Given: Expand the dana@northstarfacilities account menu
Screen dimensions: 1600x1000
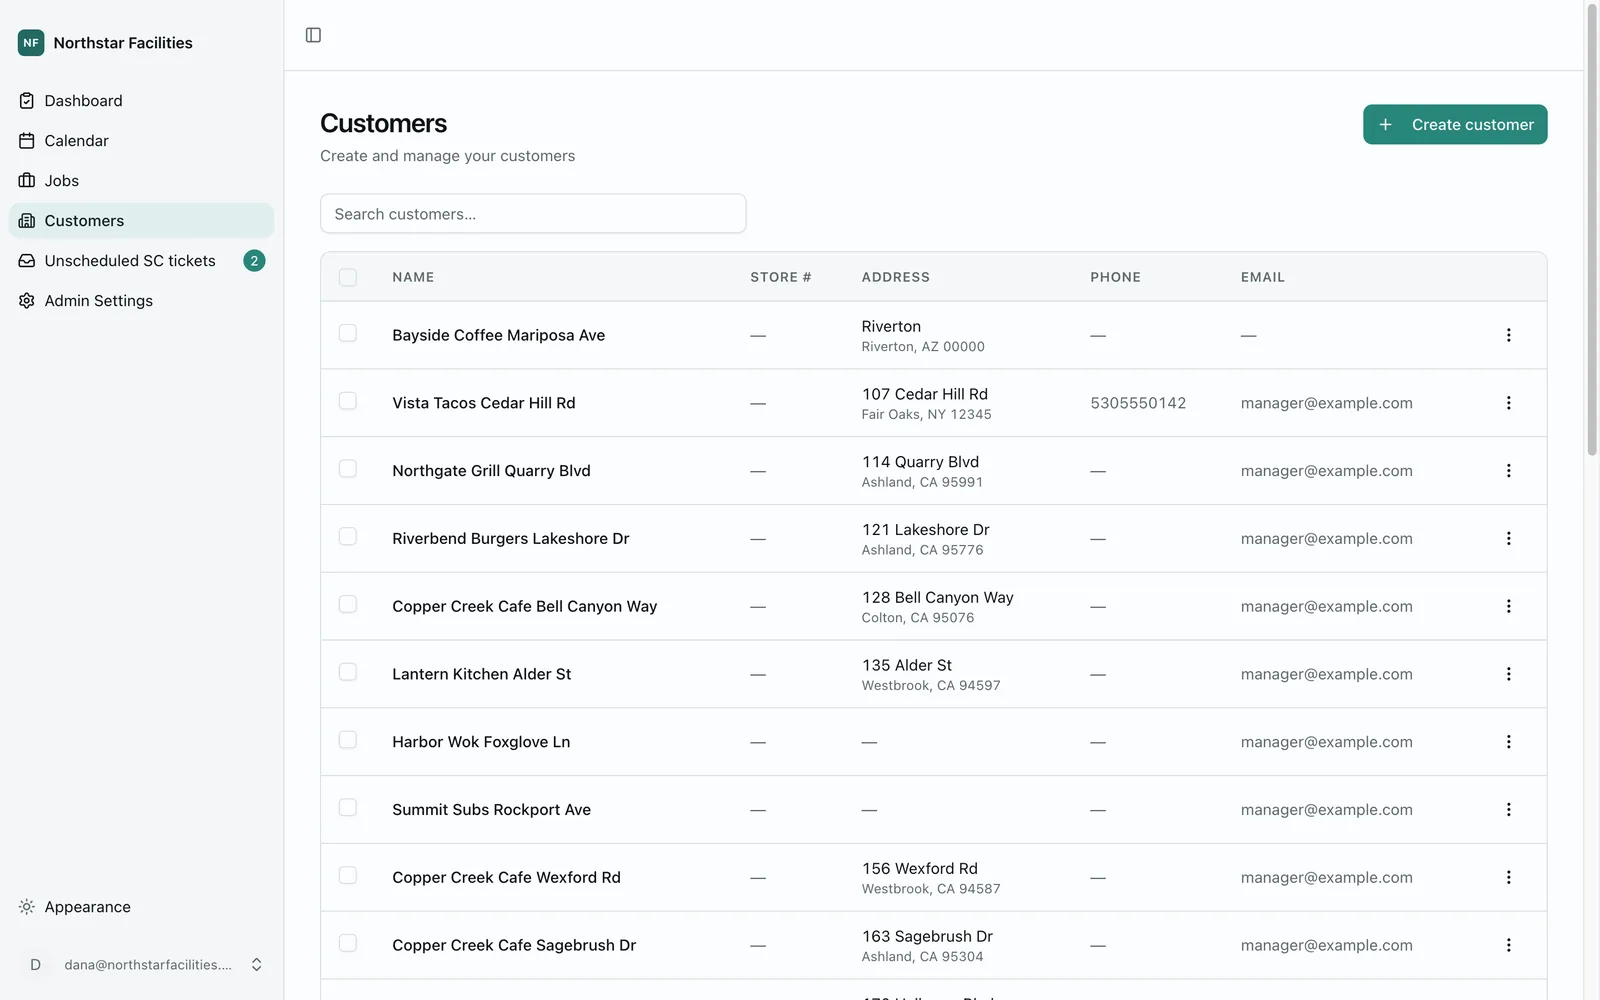Looking at the screenshot, I should [x=142, y=965].
